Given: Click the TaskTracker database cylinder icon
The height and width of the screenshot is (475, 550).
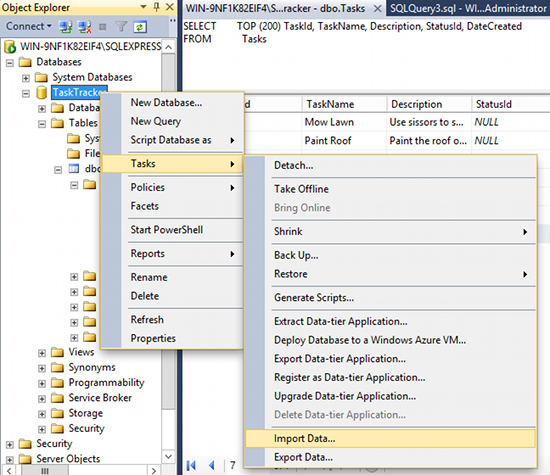Looking at the screenshot, I should 42,93.
